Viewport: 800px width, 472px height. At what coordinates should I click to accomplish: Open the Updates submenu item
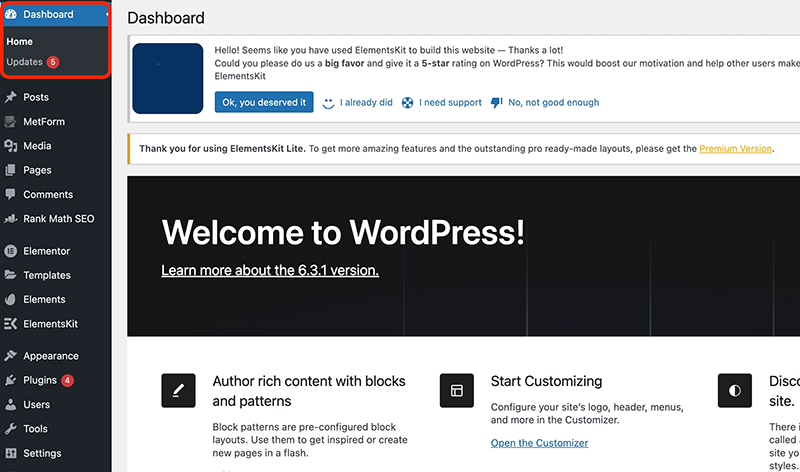coord(24,62)
